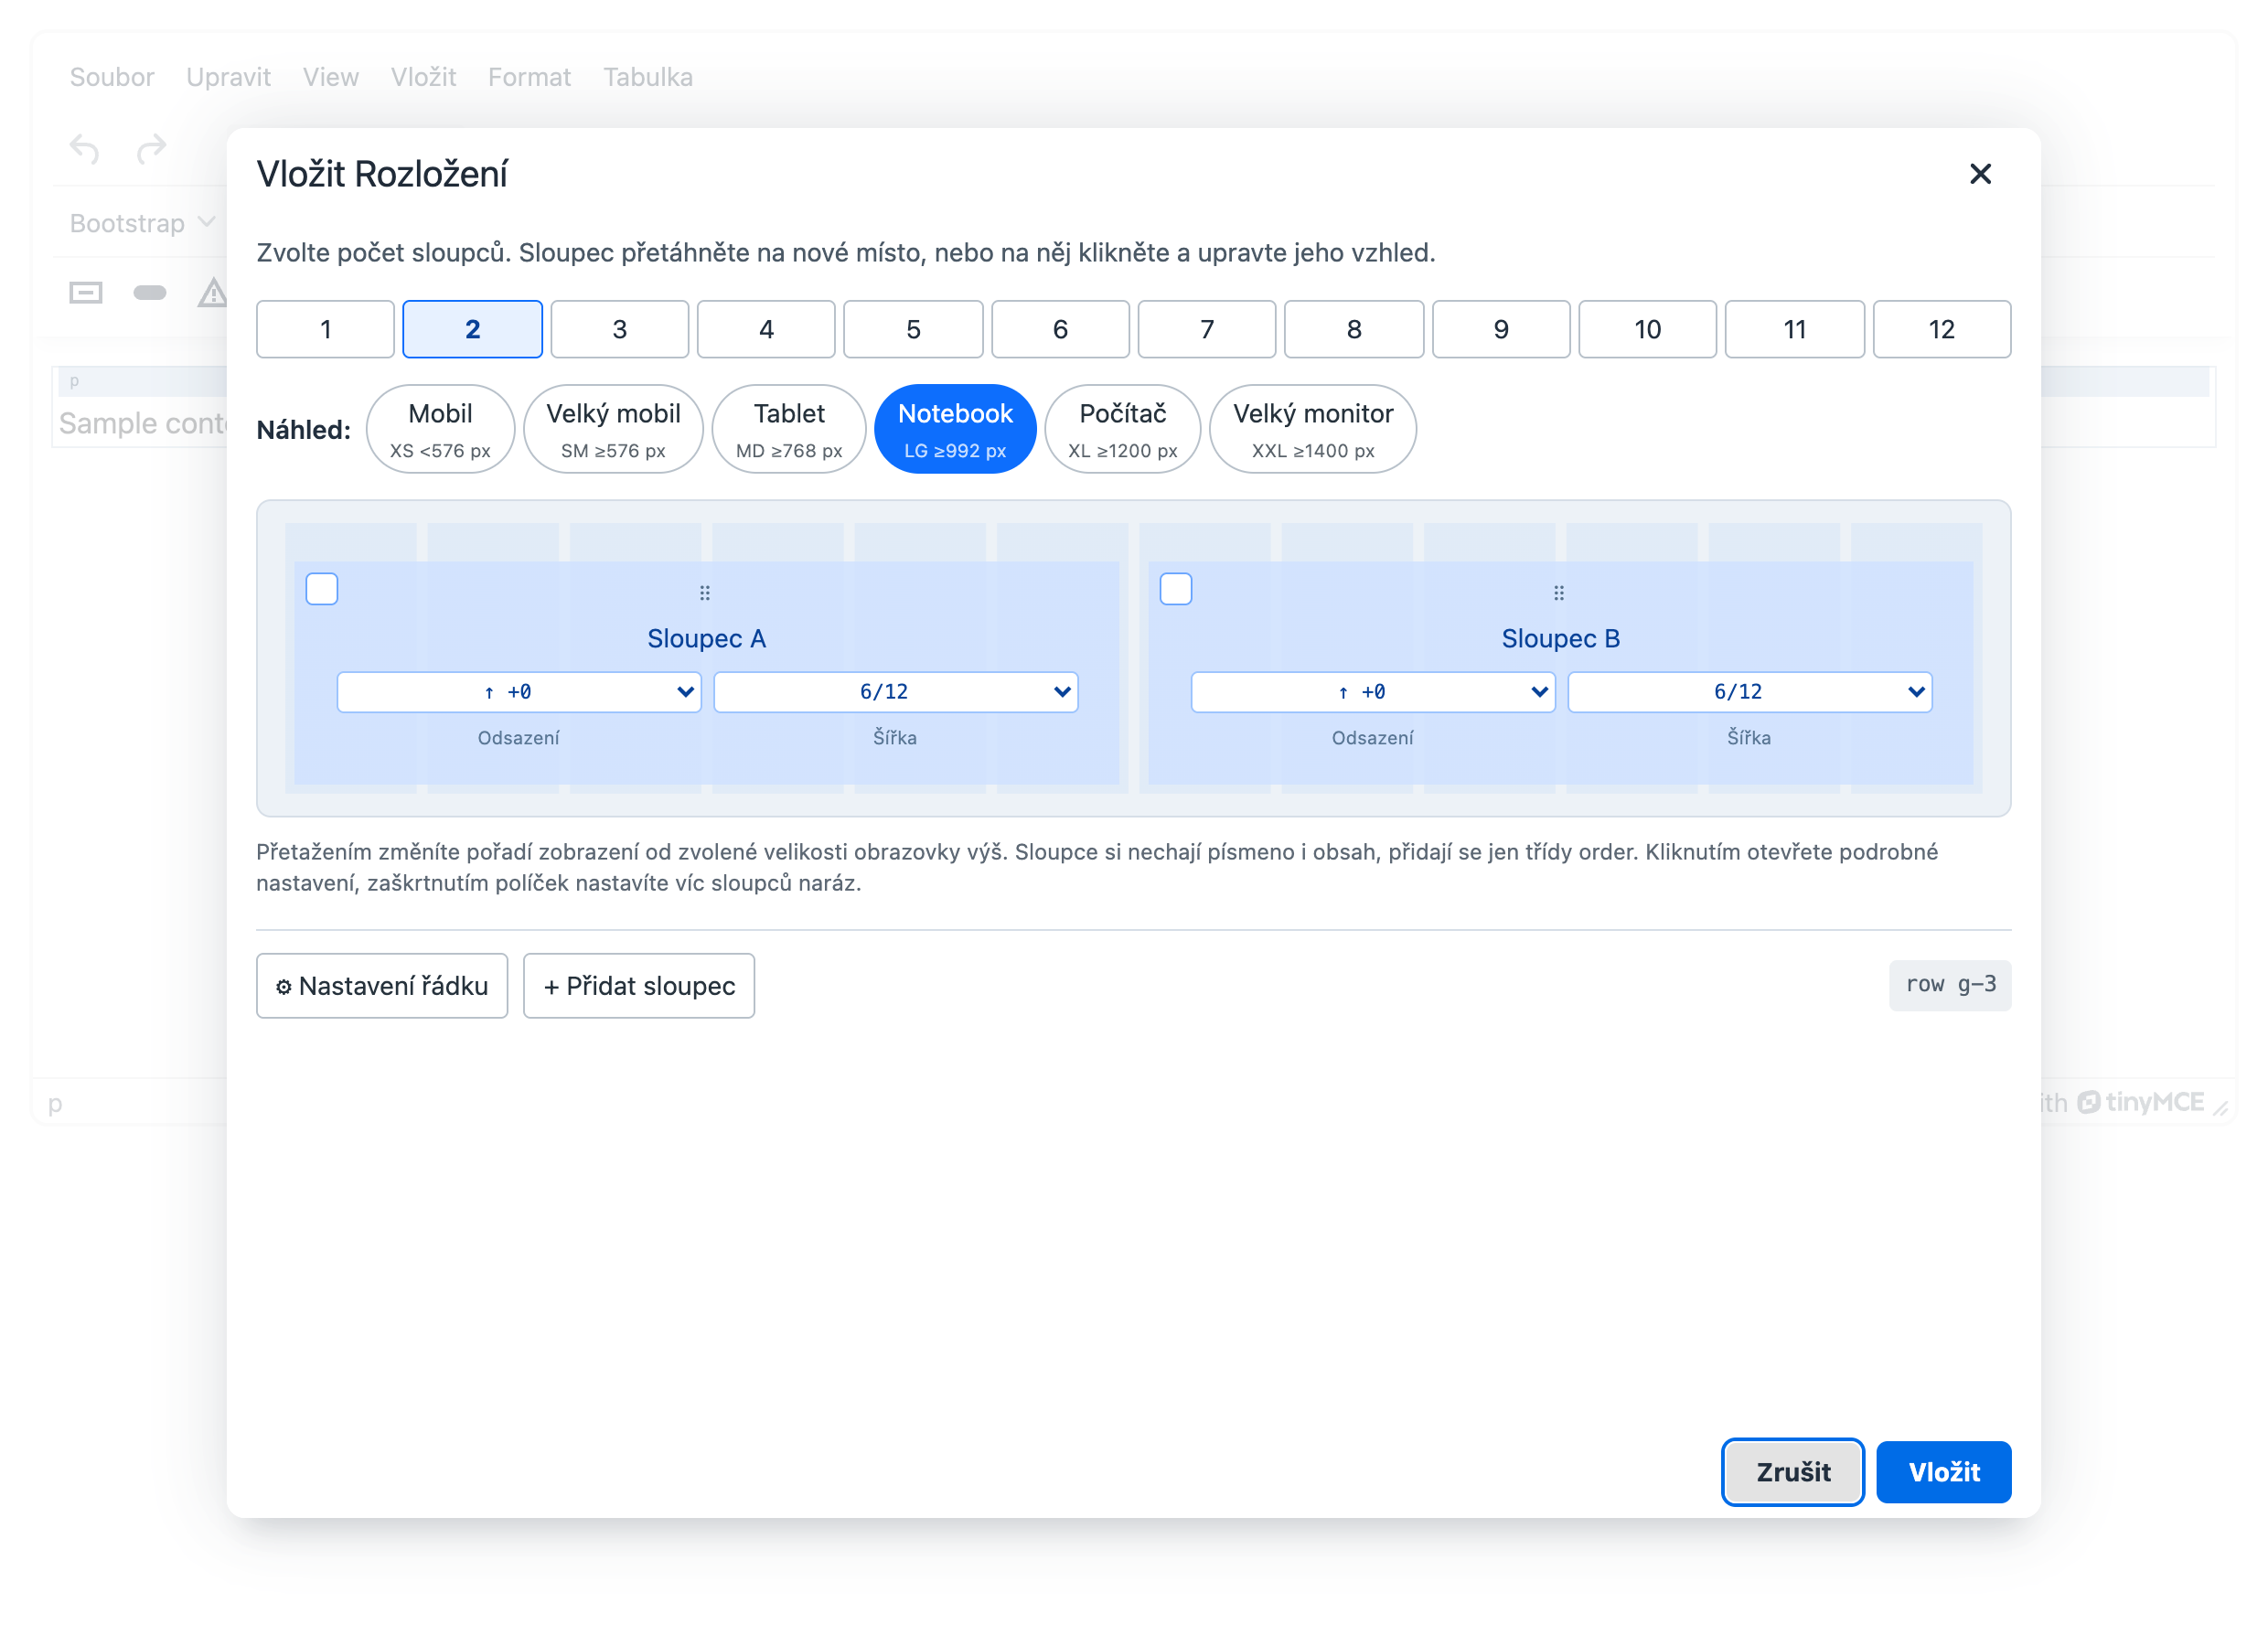The image size is (2268, 1646).
Task: Tick the checkbox on Sloupec A
Action: coord(322,589)
